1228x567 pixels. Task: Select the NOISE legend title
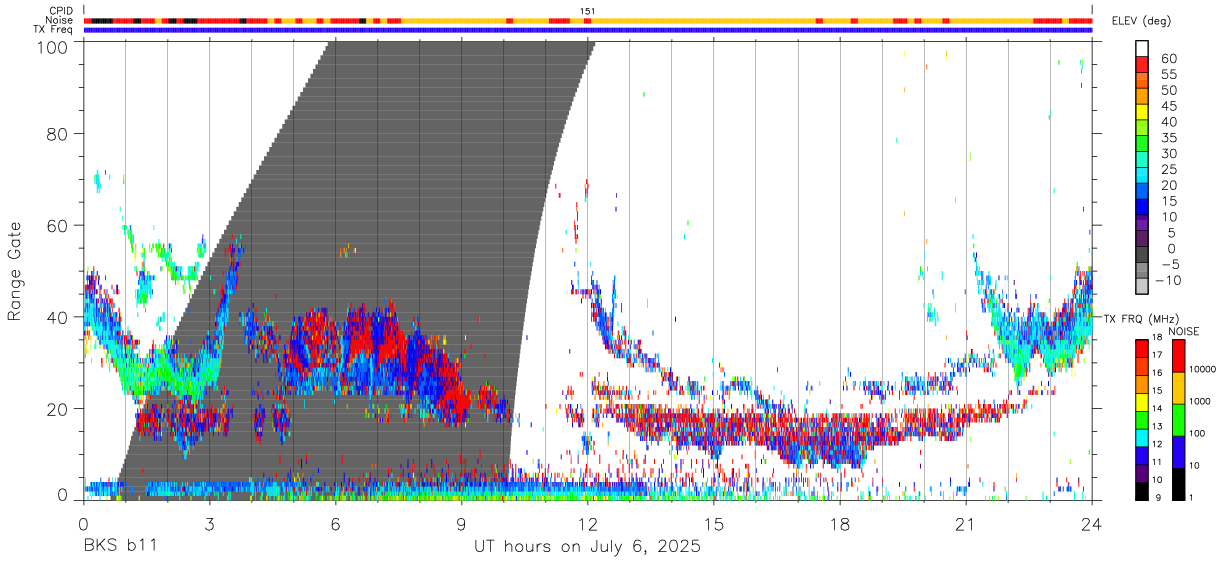pyautogui.click(x=1183, y=331)
